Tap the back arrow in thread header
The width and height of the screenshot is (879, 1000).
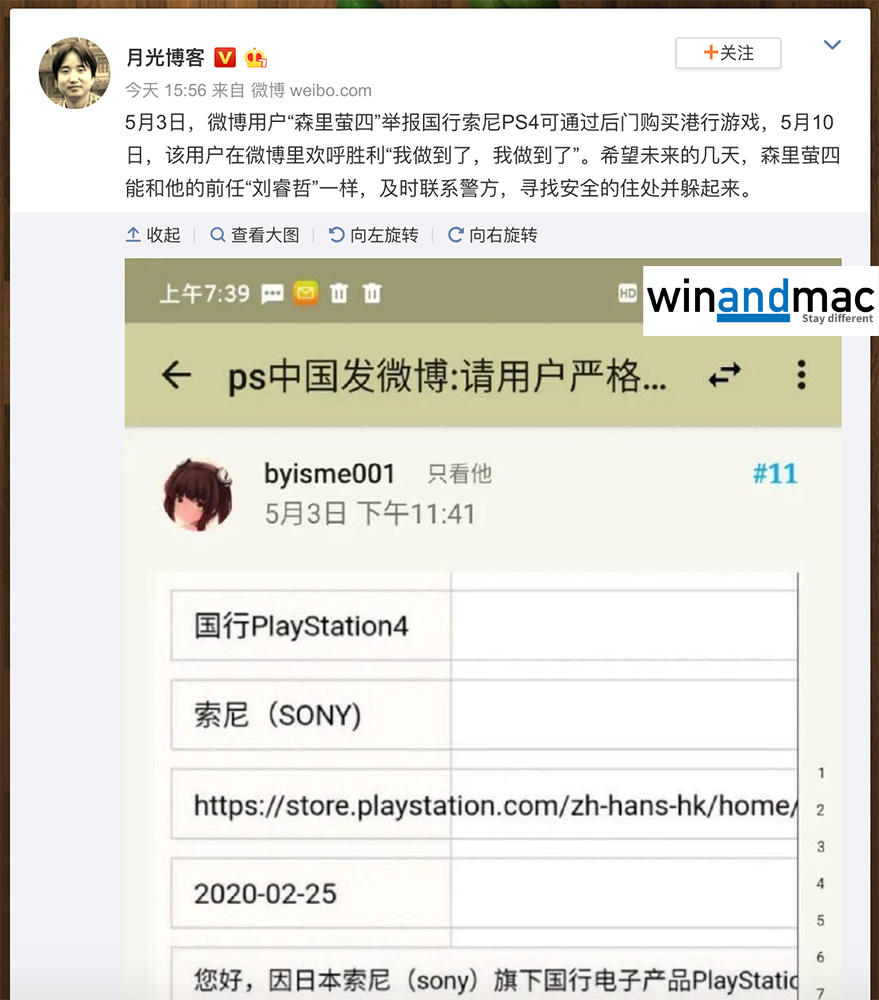[177, 374]
